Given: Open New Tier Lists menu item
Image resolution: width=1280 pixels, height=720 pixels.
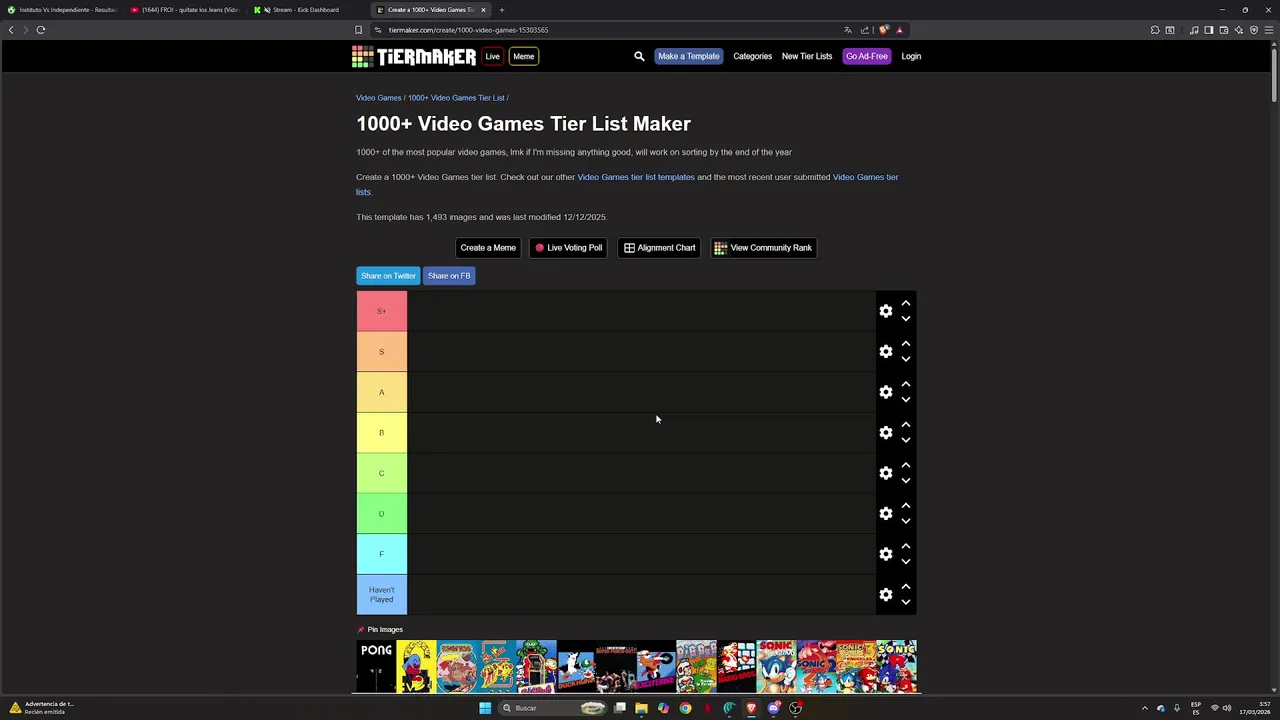Looking at the screenshot, I should coord(807,56).
